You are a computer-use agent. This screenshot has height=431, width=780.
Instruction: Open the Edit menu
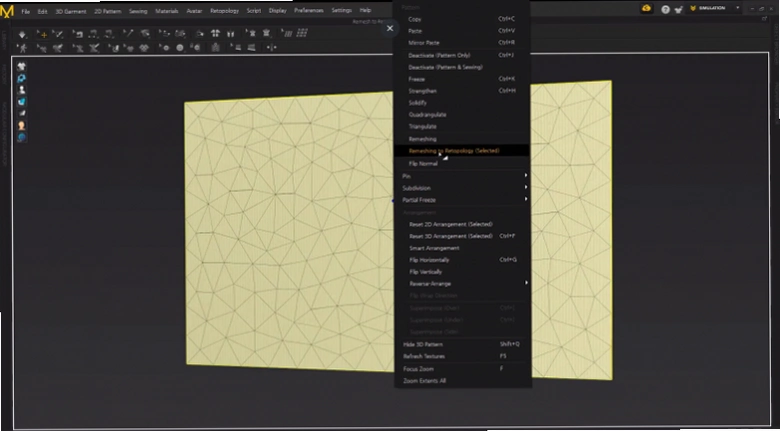point(42,11)
